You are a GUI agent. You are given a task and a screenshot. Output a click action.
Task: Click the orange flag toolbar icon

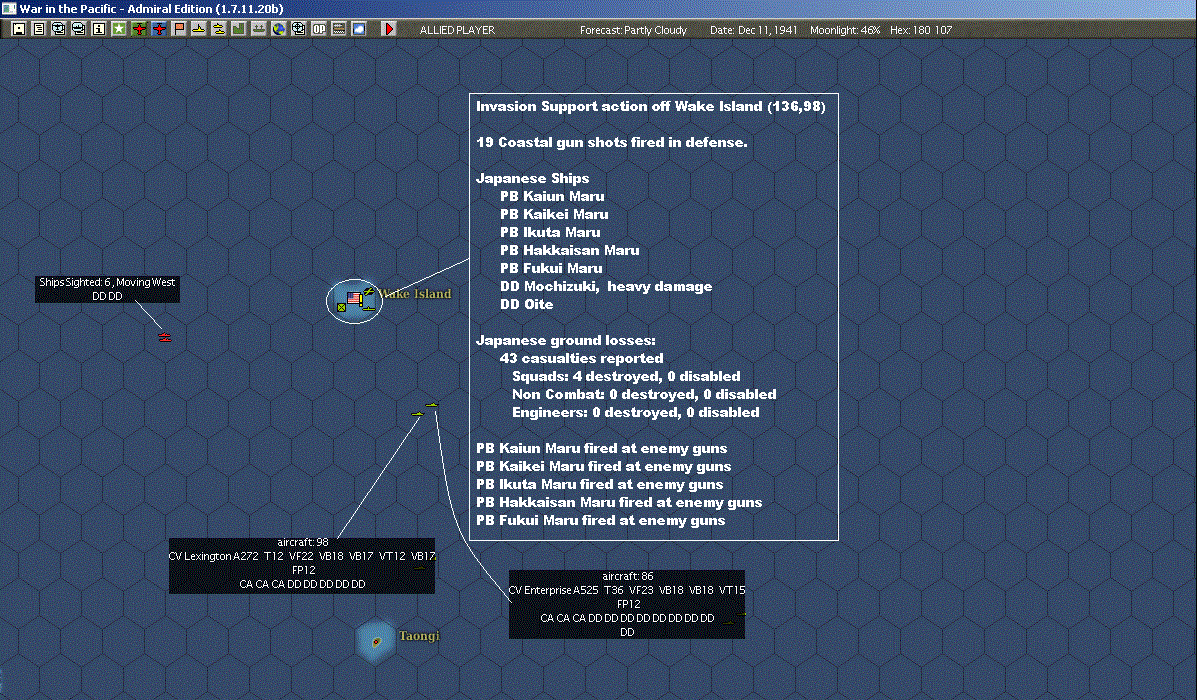[x=179, y=29]
